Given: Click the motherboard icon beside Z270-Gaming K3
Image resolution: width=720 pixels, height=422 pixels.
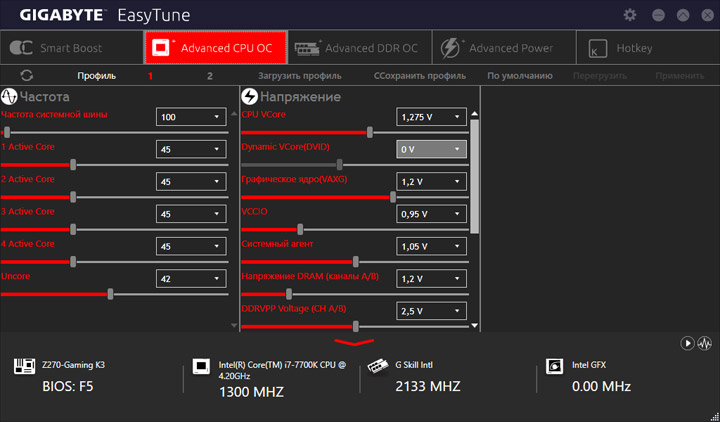Looking at the screenshot, I should (x=24, y=366).
